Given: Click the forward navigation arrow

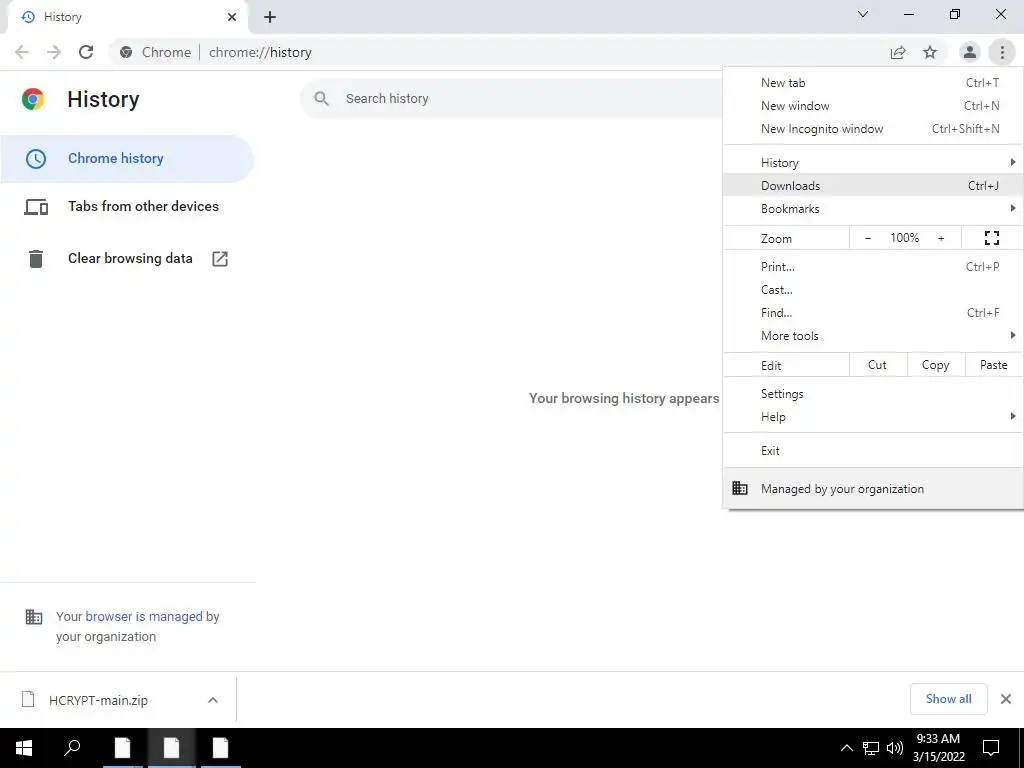Looking at the screenshot, I should coord(54,52).
